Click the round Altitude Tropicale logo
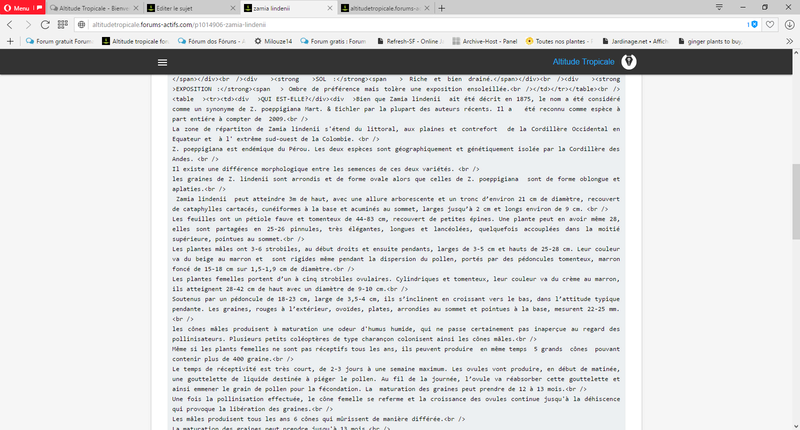 [629, 62]
